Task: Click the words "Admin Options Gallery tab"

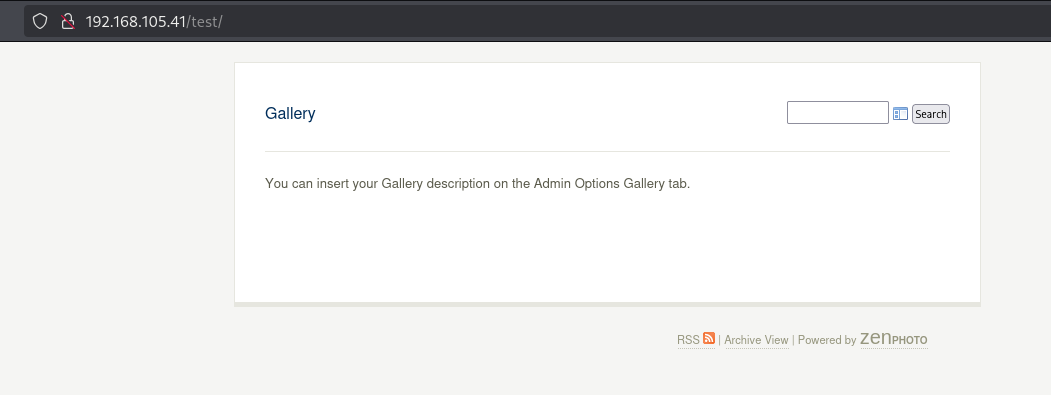Action: point(612,184)
